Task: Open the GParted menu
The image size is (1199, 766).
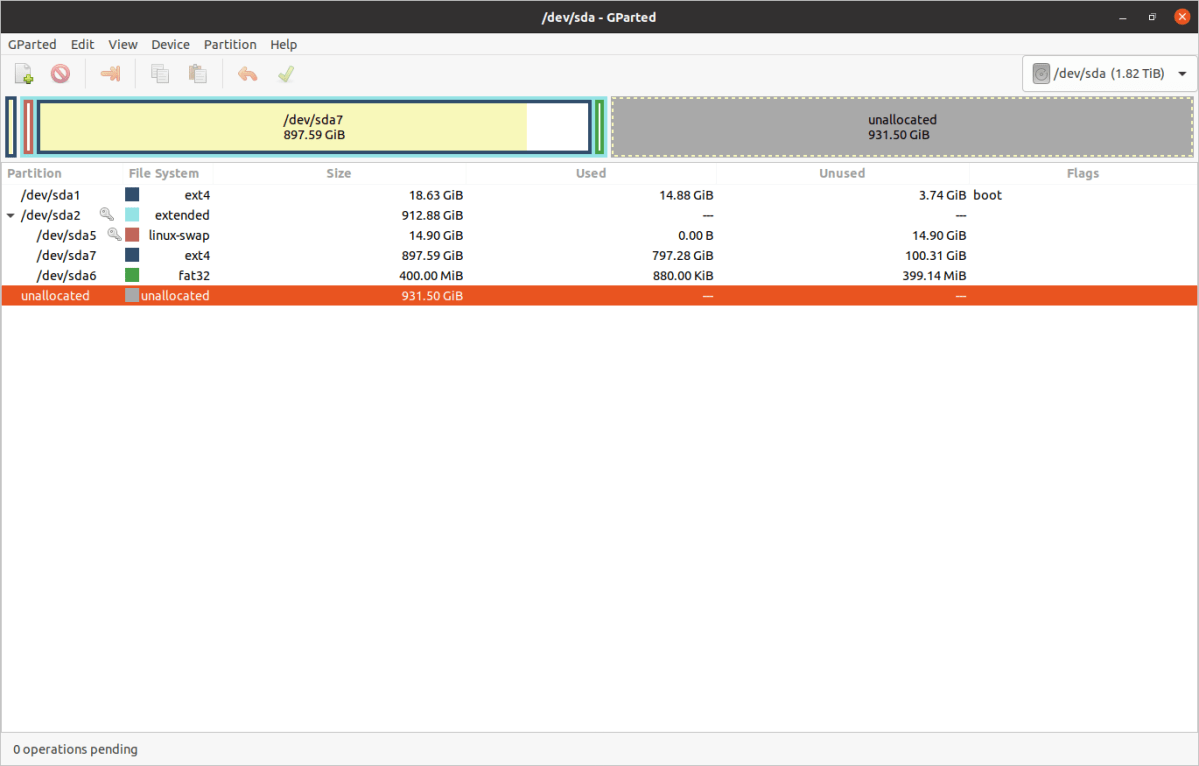Action: click(32, 44)
